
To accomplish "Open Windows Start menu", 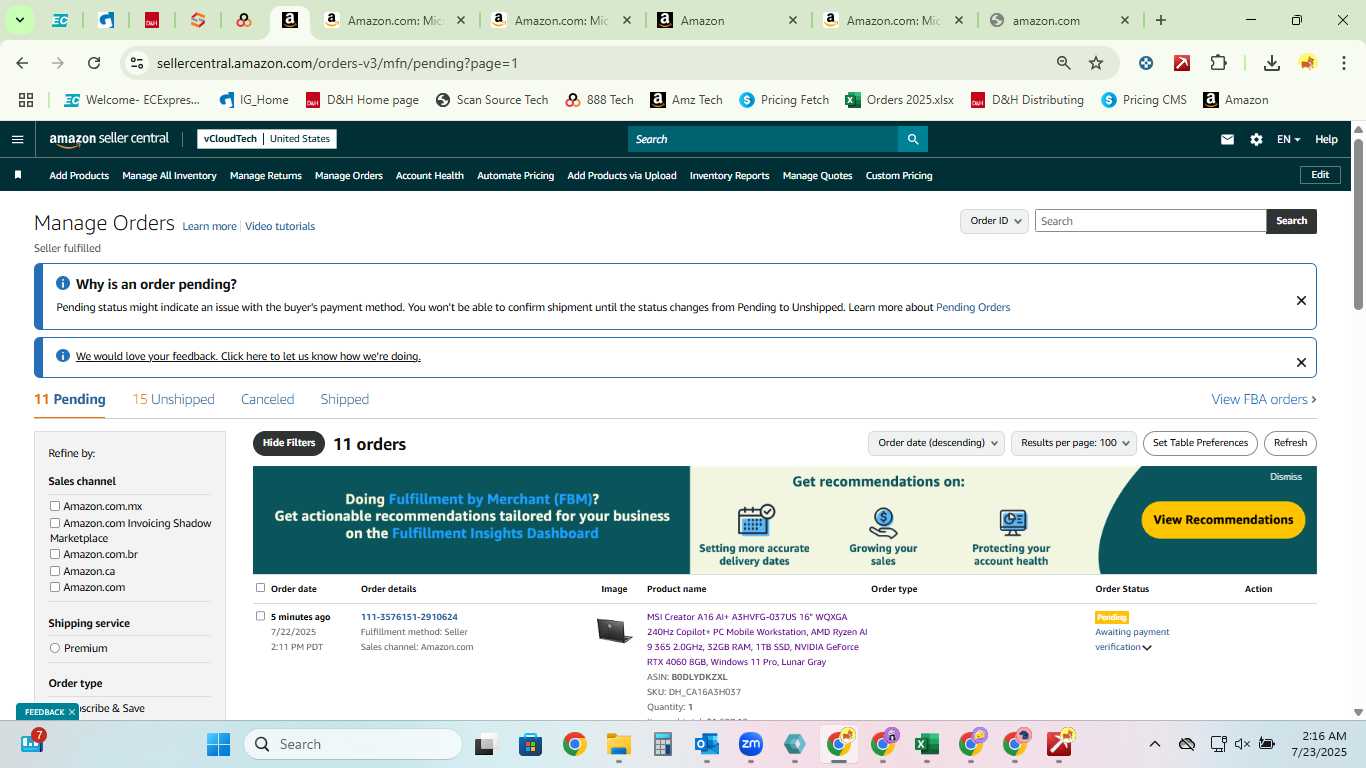I will coord(218,744).
